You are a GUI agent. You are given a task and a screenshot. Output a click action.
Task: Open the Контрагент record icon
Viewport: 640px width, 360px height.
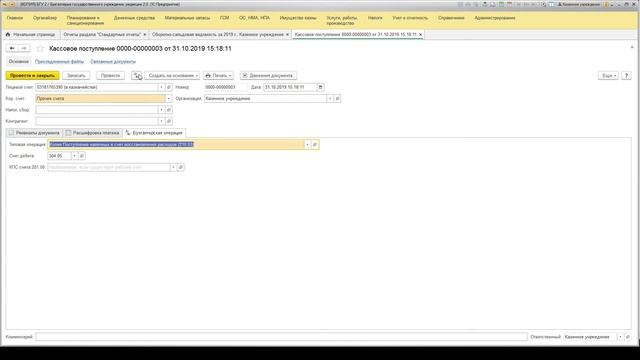click(x=169, y=121)
